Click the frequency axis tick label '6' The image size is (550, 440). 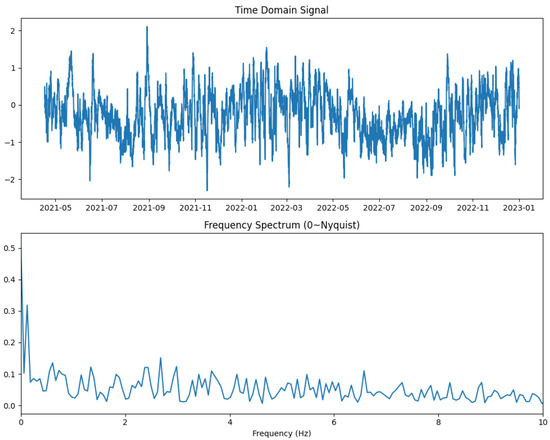334,422
